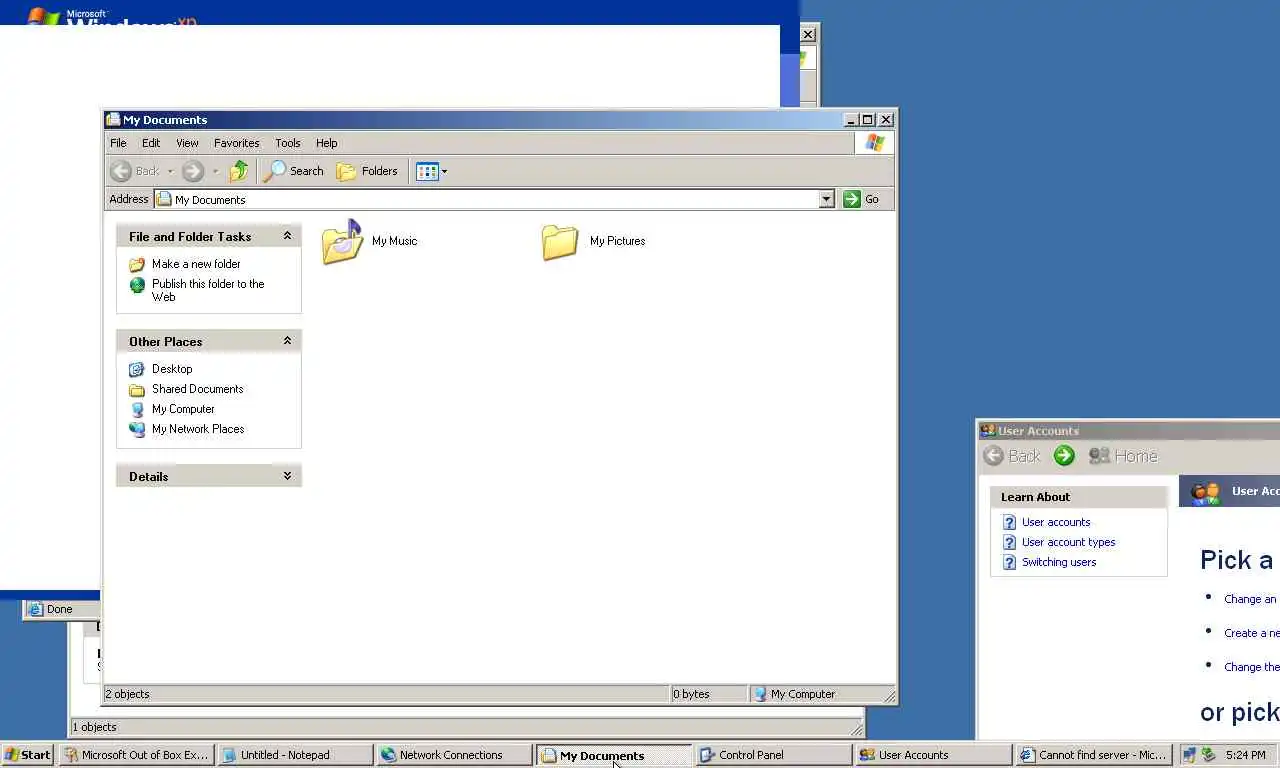Click the Start button

point(27,755)
